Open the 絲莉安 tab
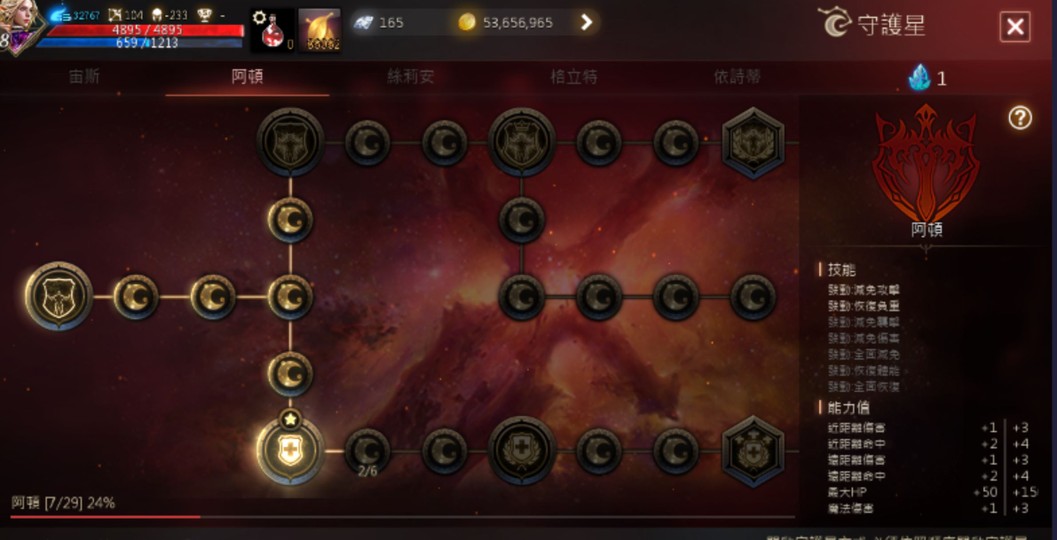Viewport: 1057px width, 540px height. [x=411, y=77]
